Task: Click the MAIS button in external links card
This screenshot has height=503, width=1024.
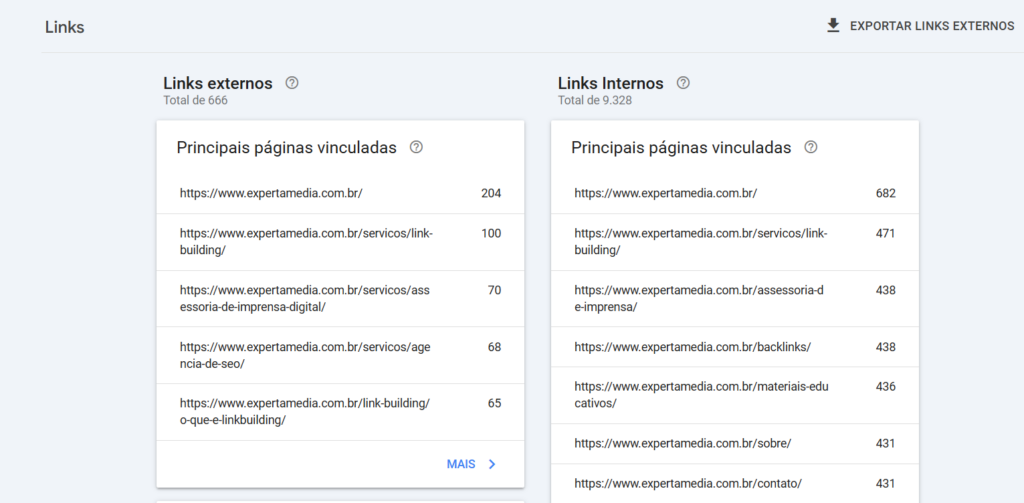Action: pos(461,464)
